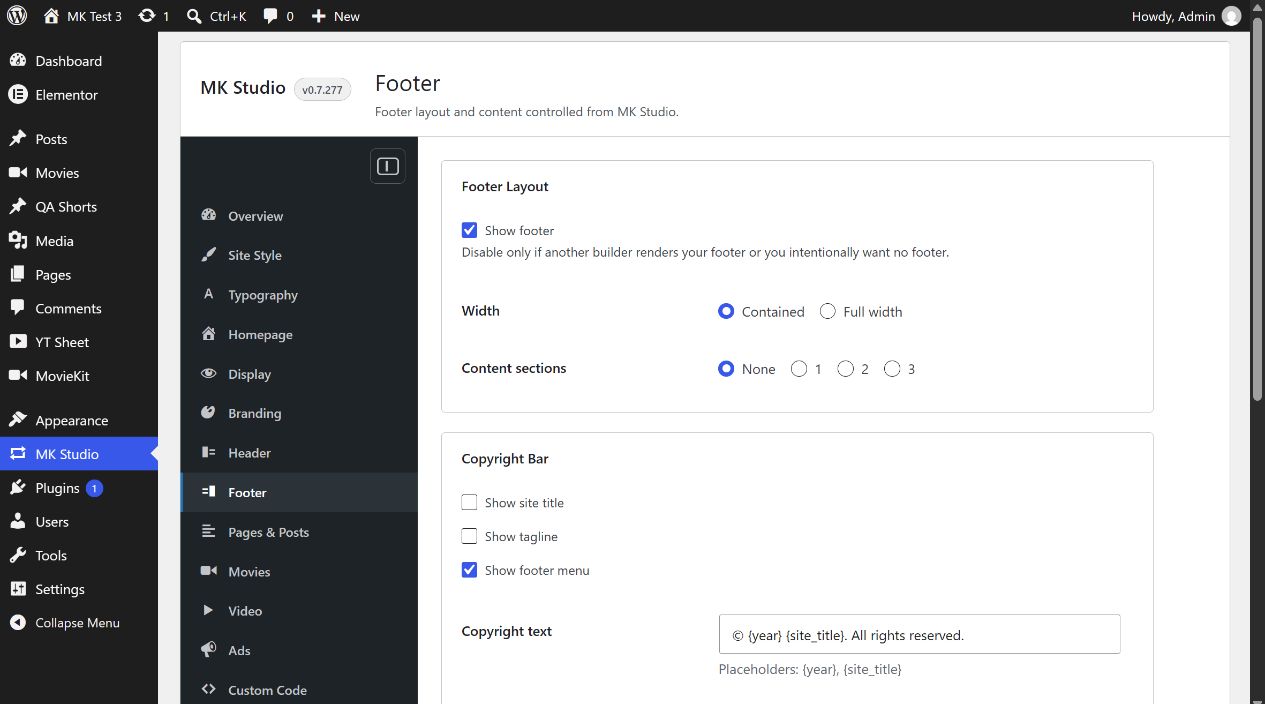Click the Tools wrench icon

pos(17,556)
